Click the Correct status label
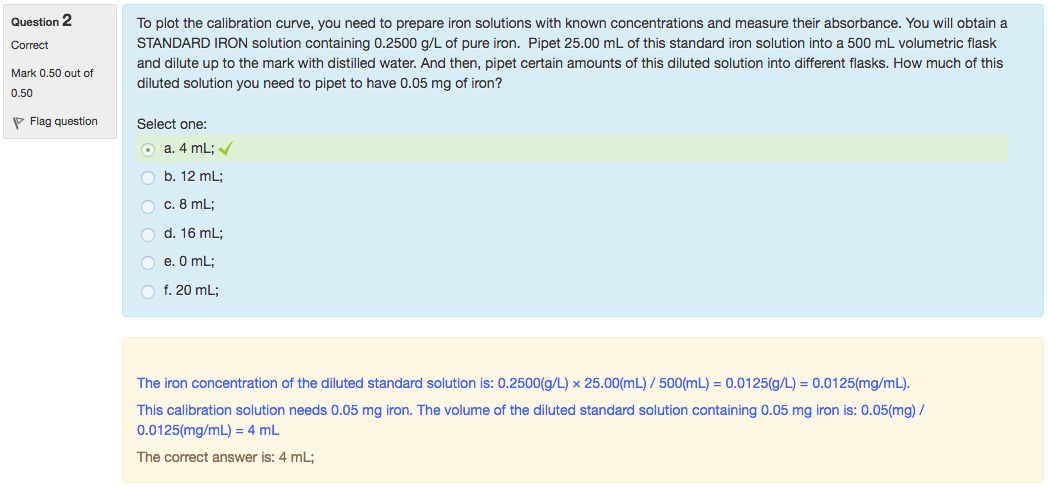 30,45
